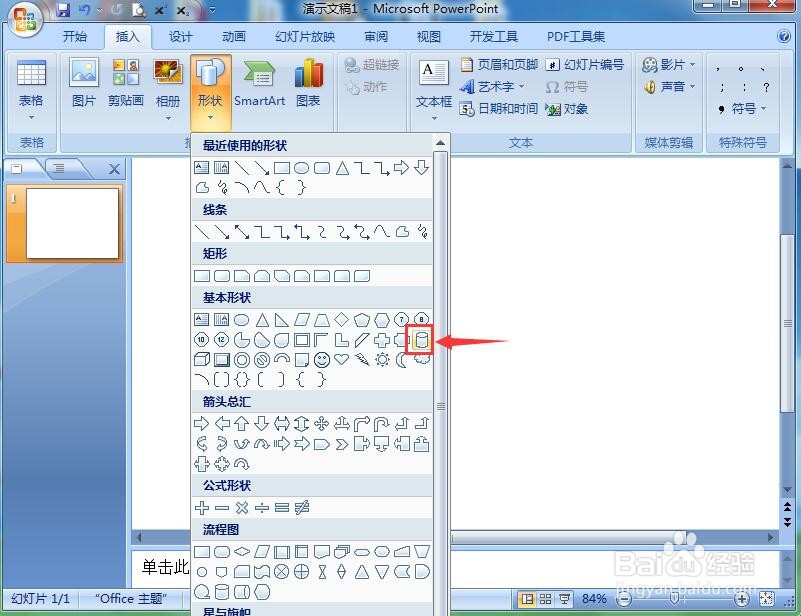Viewport: 801px width, 616px height.
Task: Select the donut ring shape
Action: (x=242, y=360)
